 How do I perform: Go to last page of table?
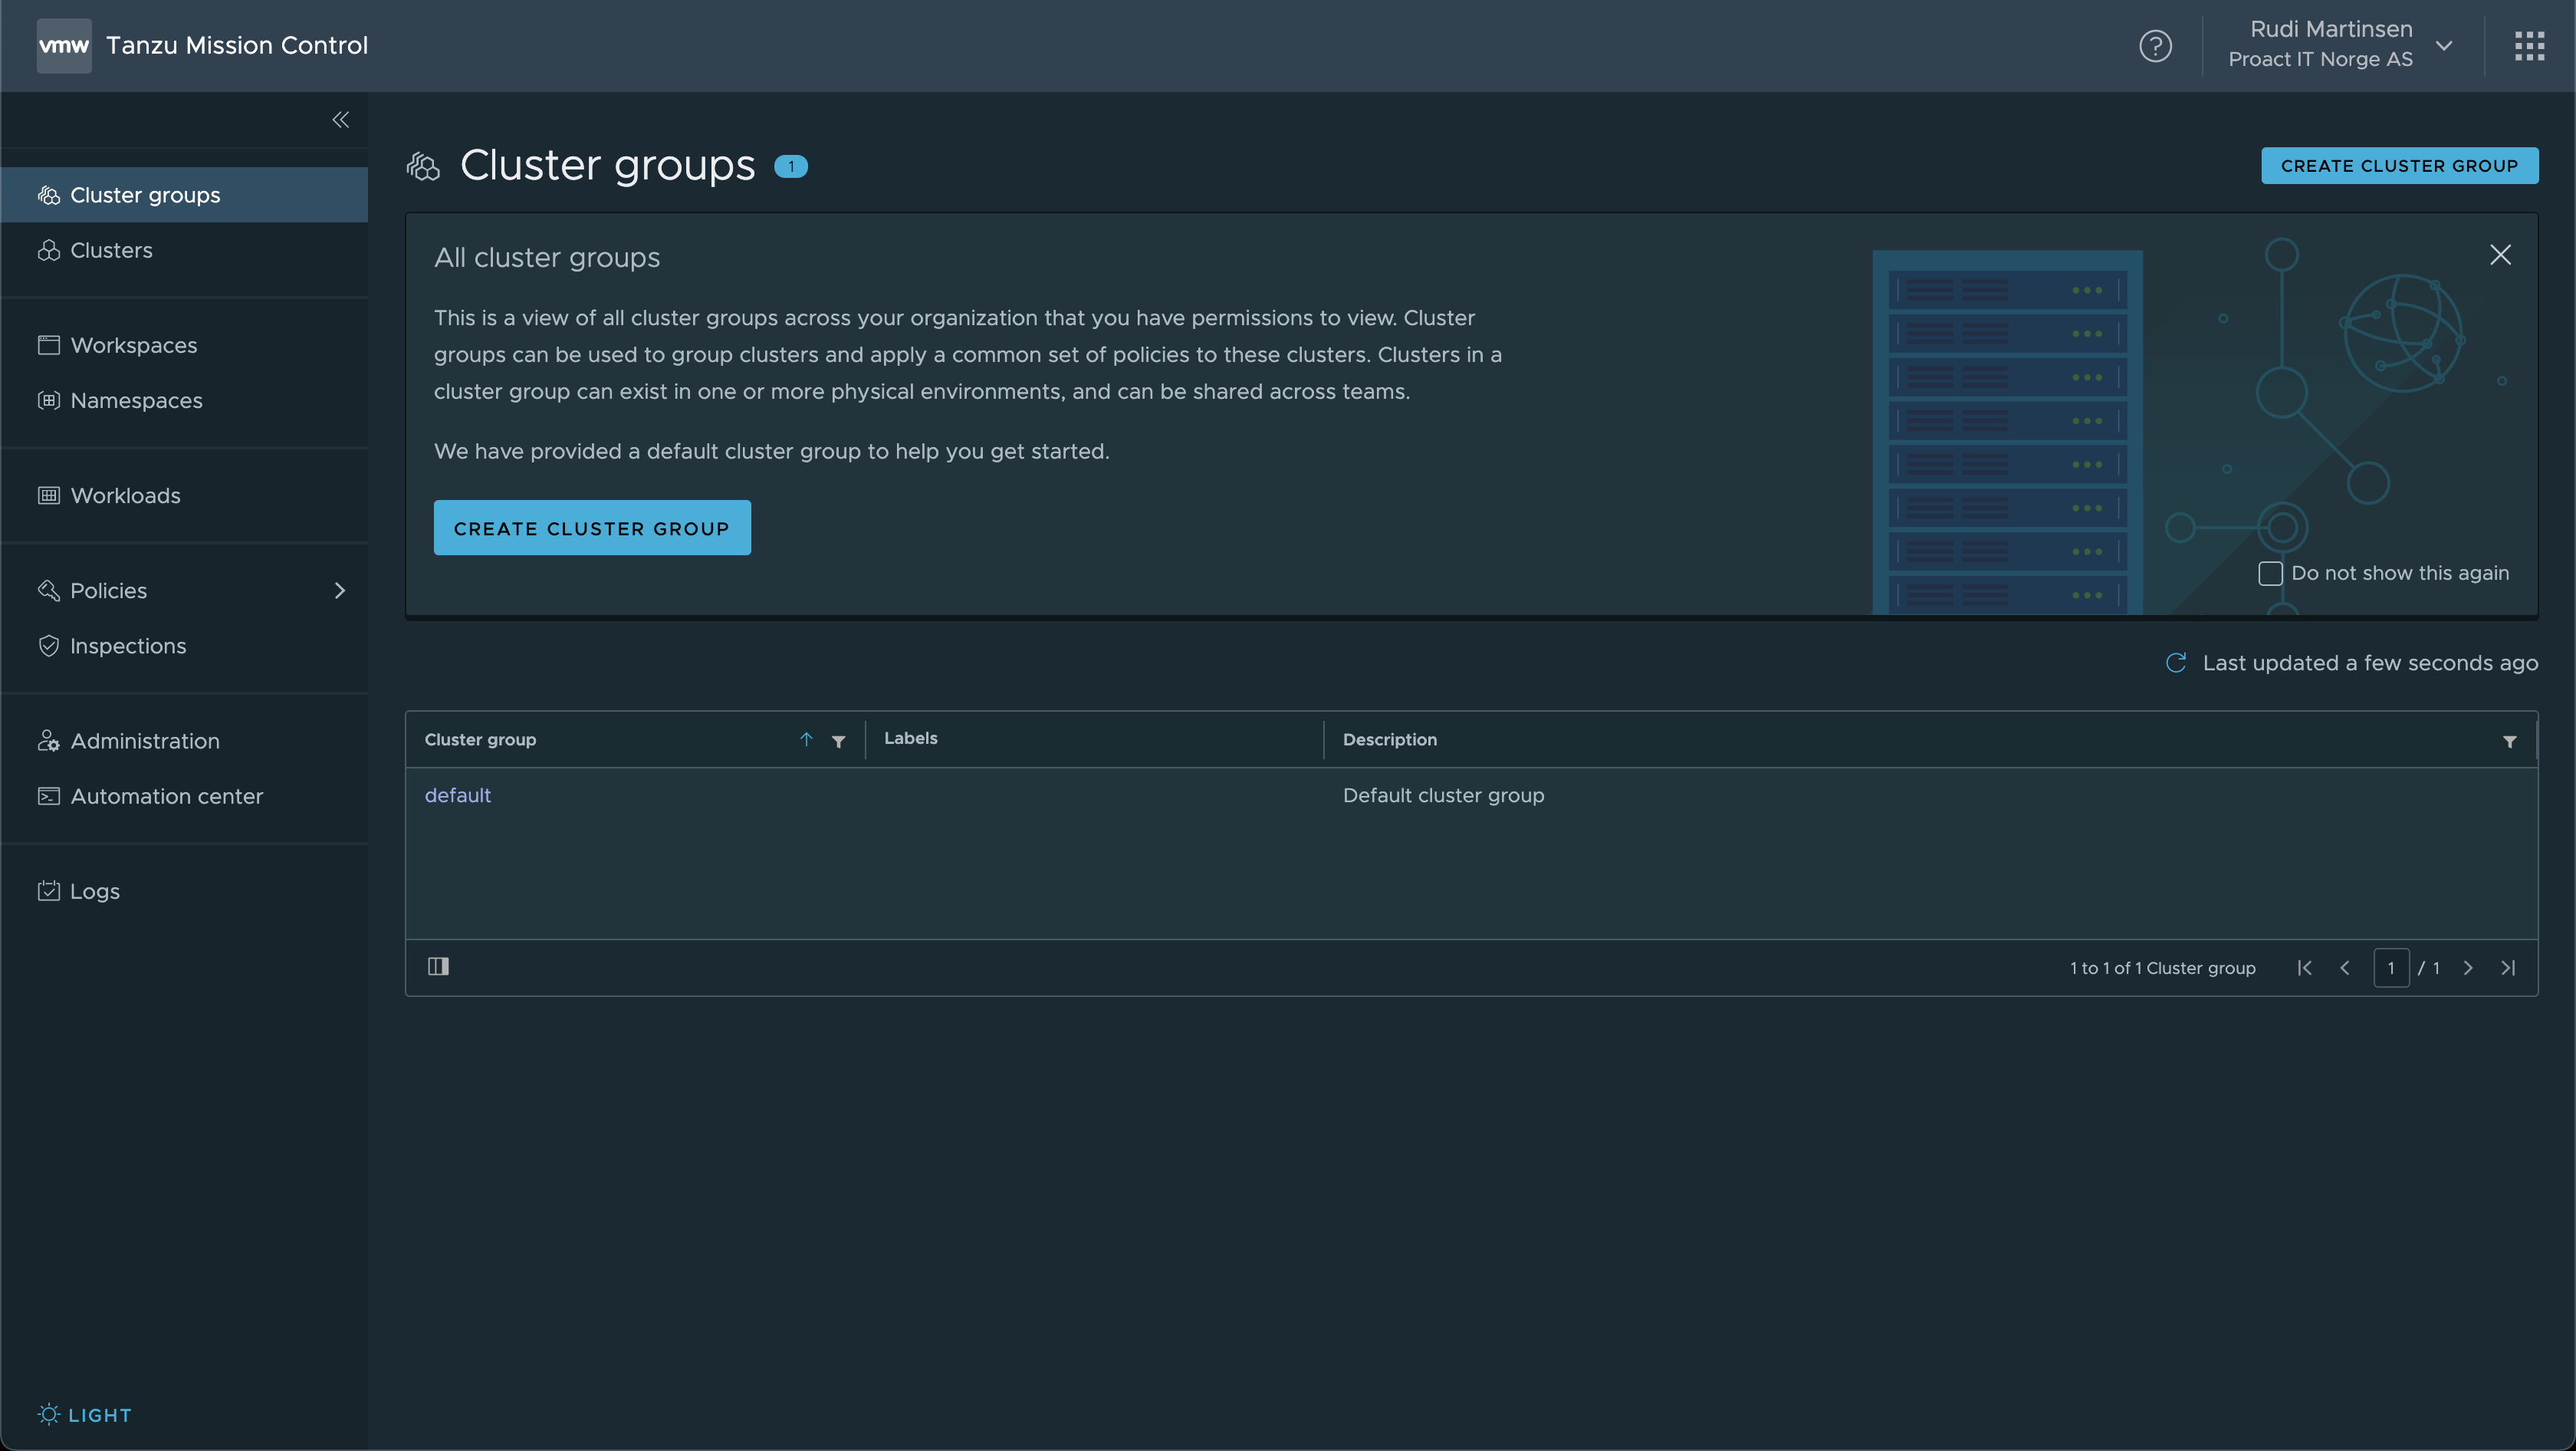tap(2507, 968)
